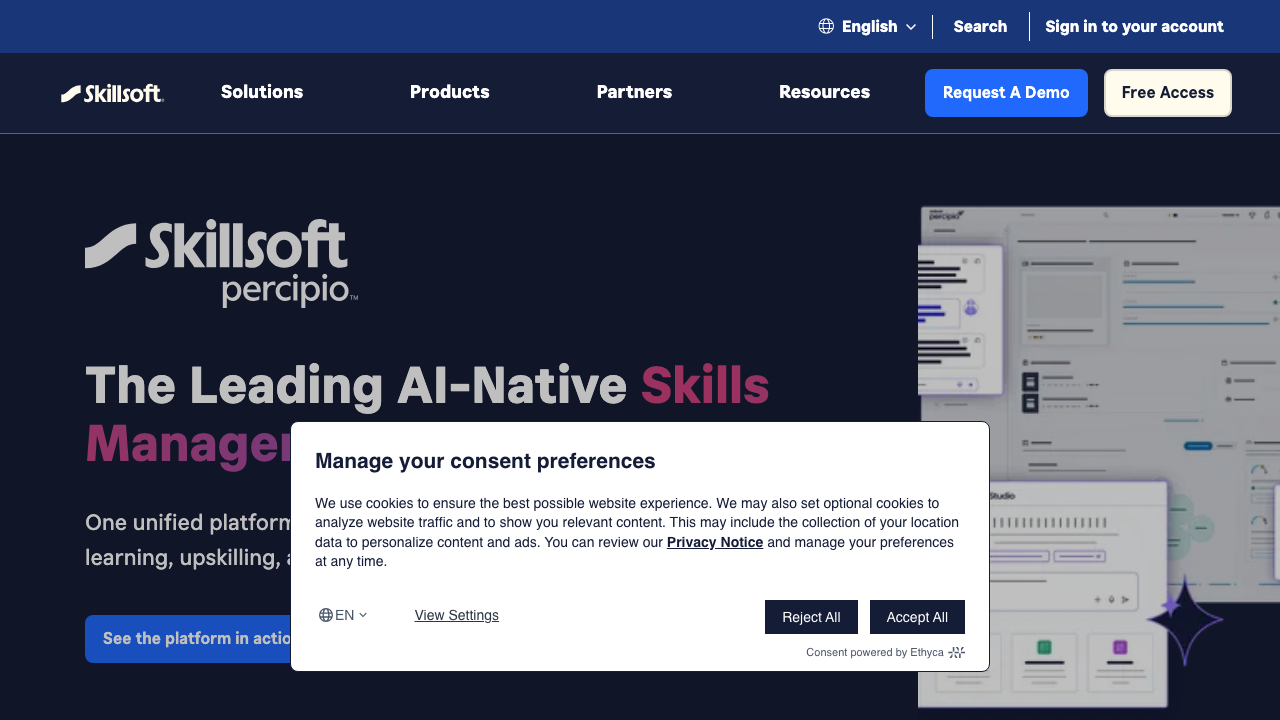
Task: Click the "Consent powered by Ethyca" text
Action: (875, 652)
